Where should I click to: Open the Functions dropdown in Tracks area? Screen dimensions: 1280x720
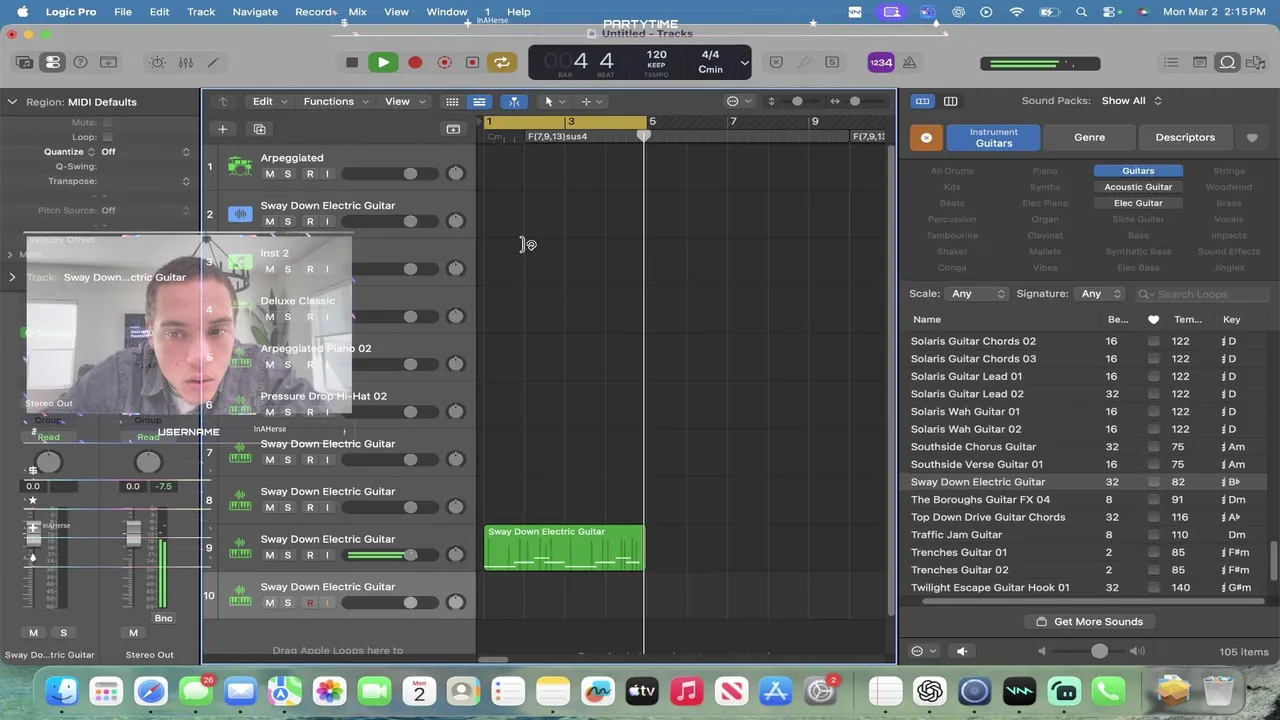coord(336,101)
